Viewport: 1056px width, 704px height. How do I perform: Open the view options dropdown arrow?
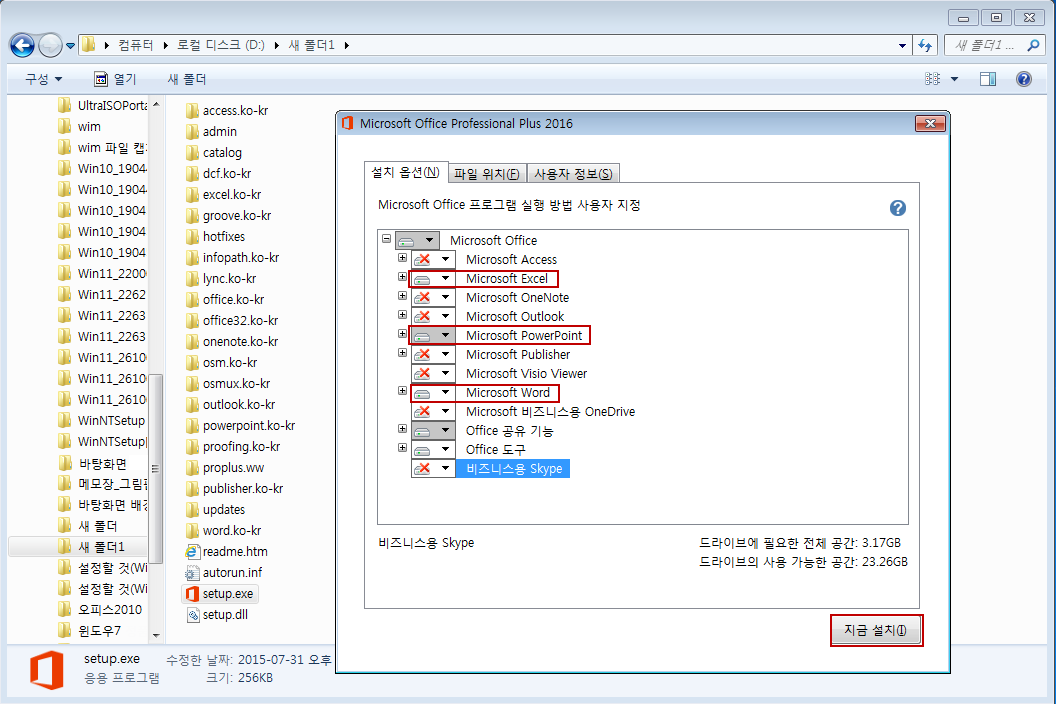coord(954,79)
